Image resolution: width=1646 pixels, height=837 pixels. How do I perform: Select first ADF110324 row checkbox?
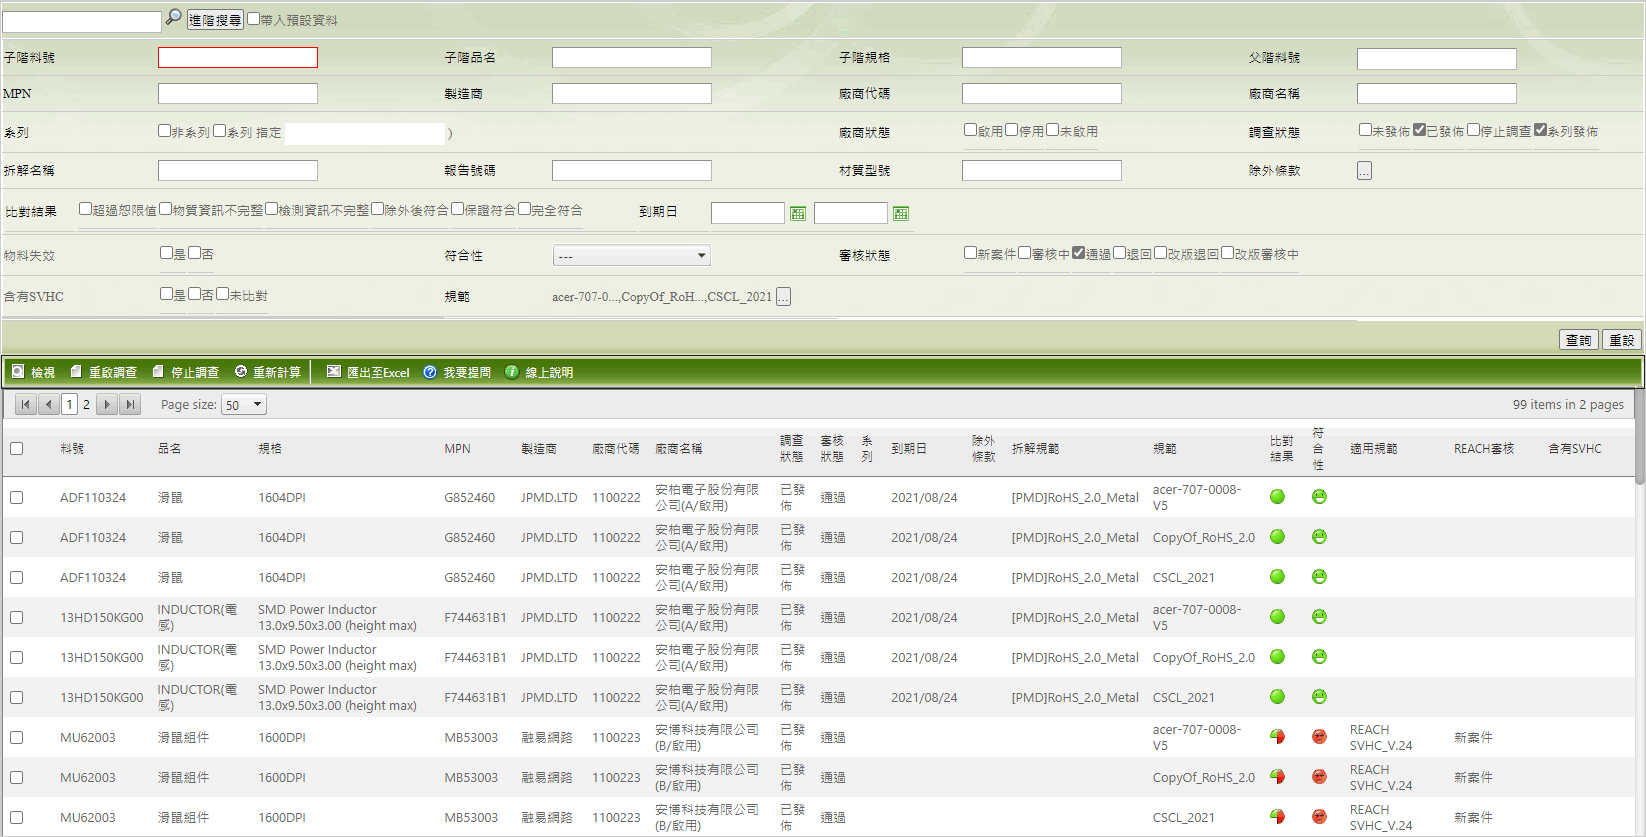[x=16, y=497]
